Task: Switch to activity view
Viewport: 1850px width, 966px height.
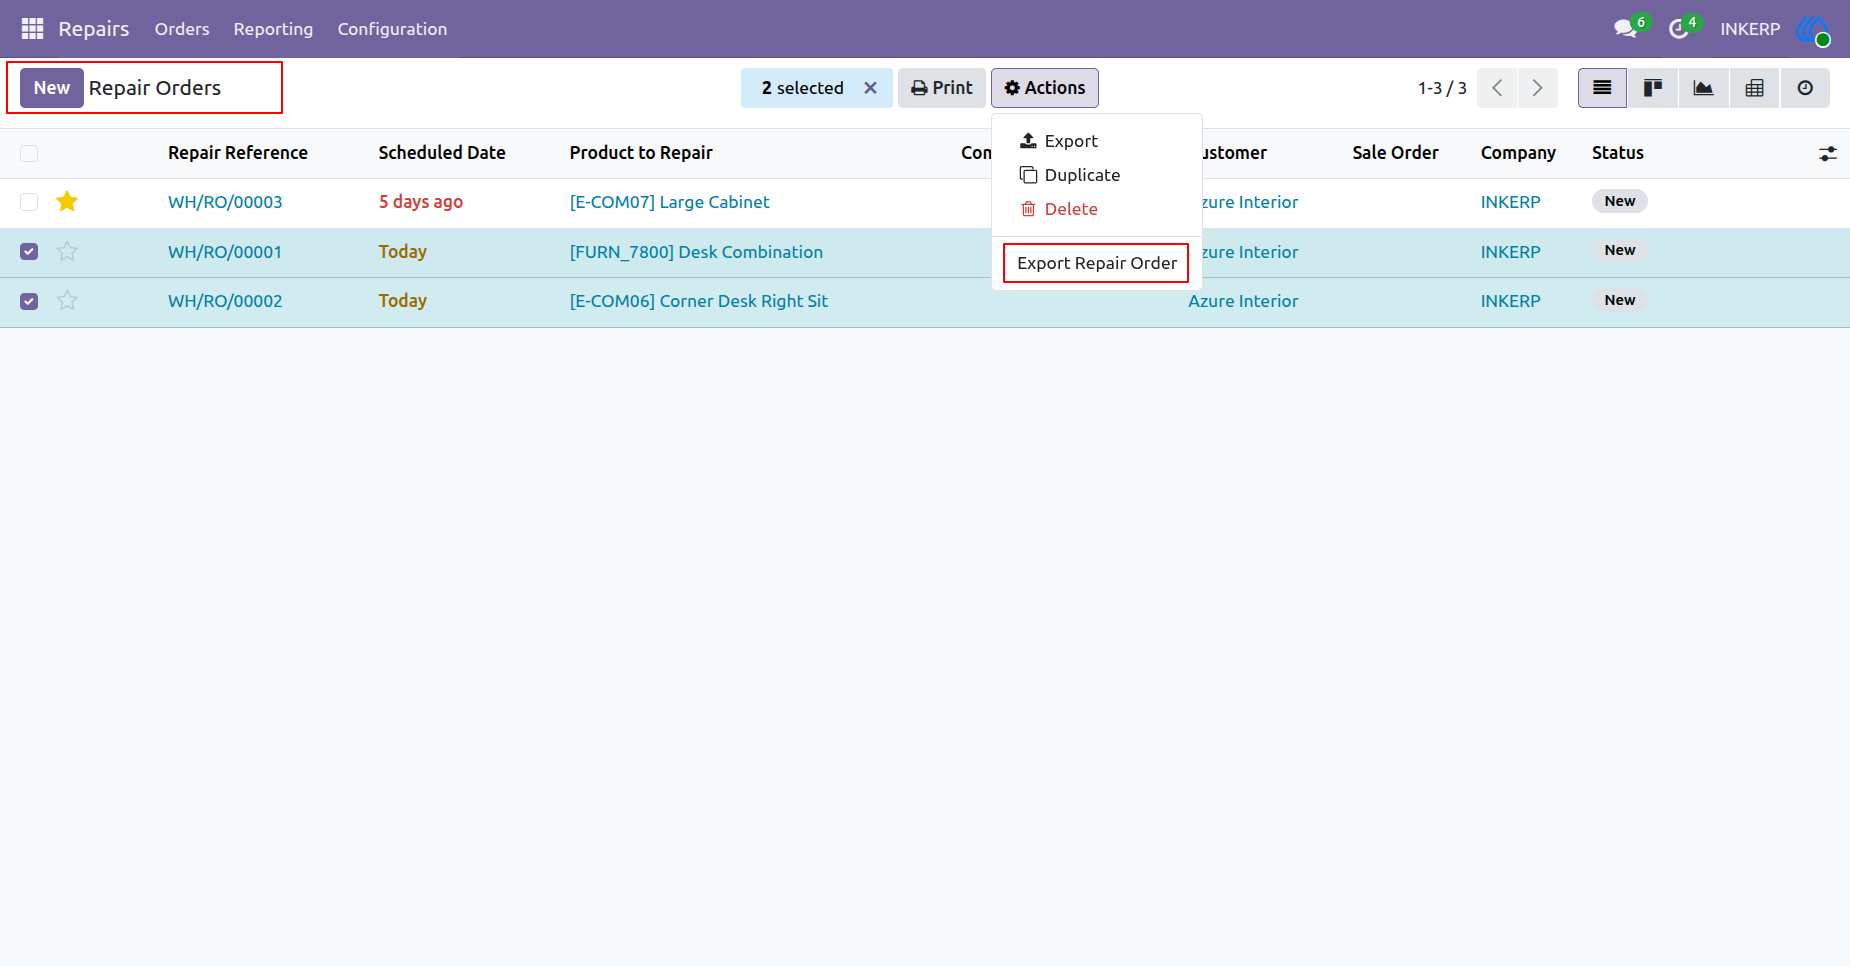Action: 1805,88
